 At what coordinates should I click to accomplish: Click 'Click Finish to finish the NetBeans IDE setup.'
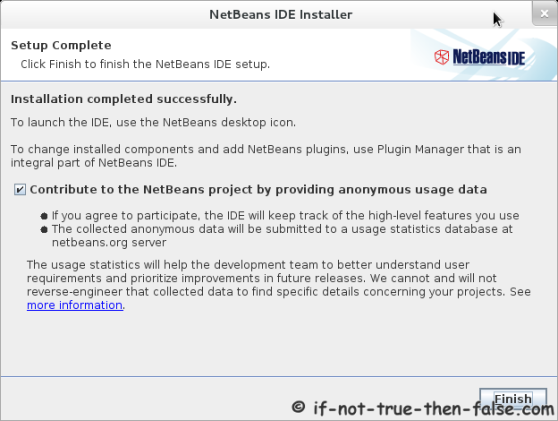coord(145,64)
